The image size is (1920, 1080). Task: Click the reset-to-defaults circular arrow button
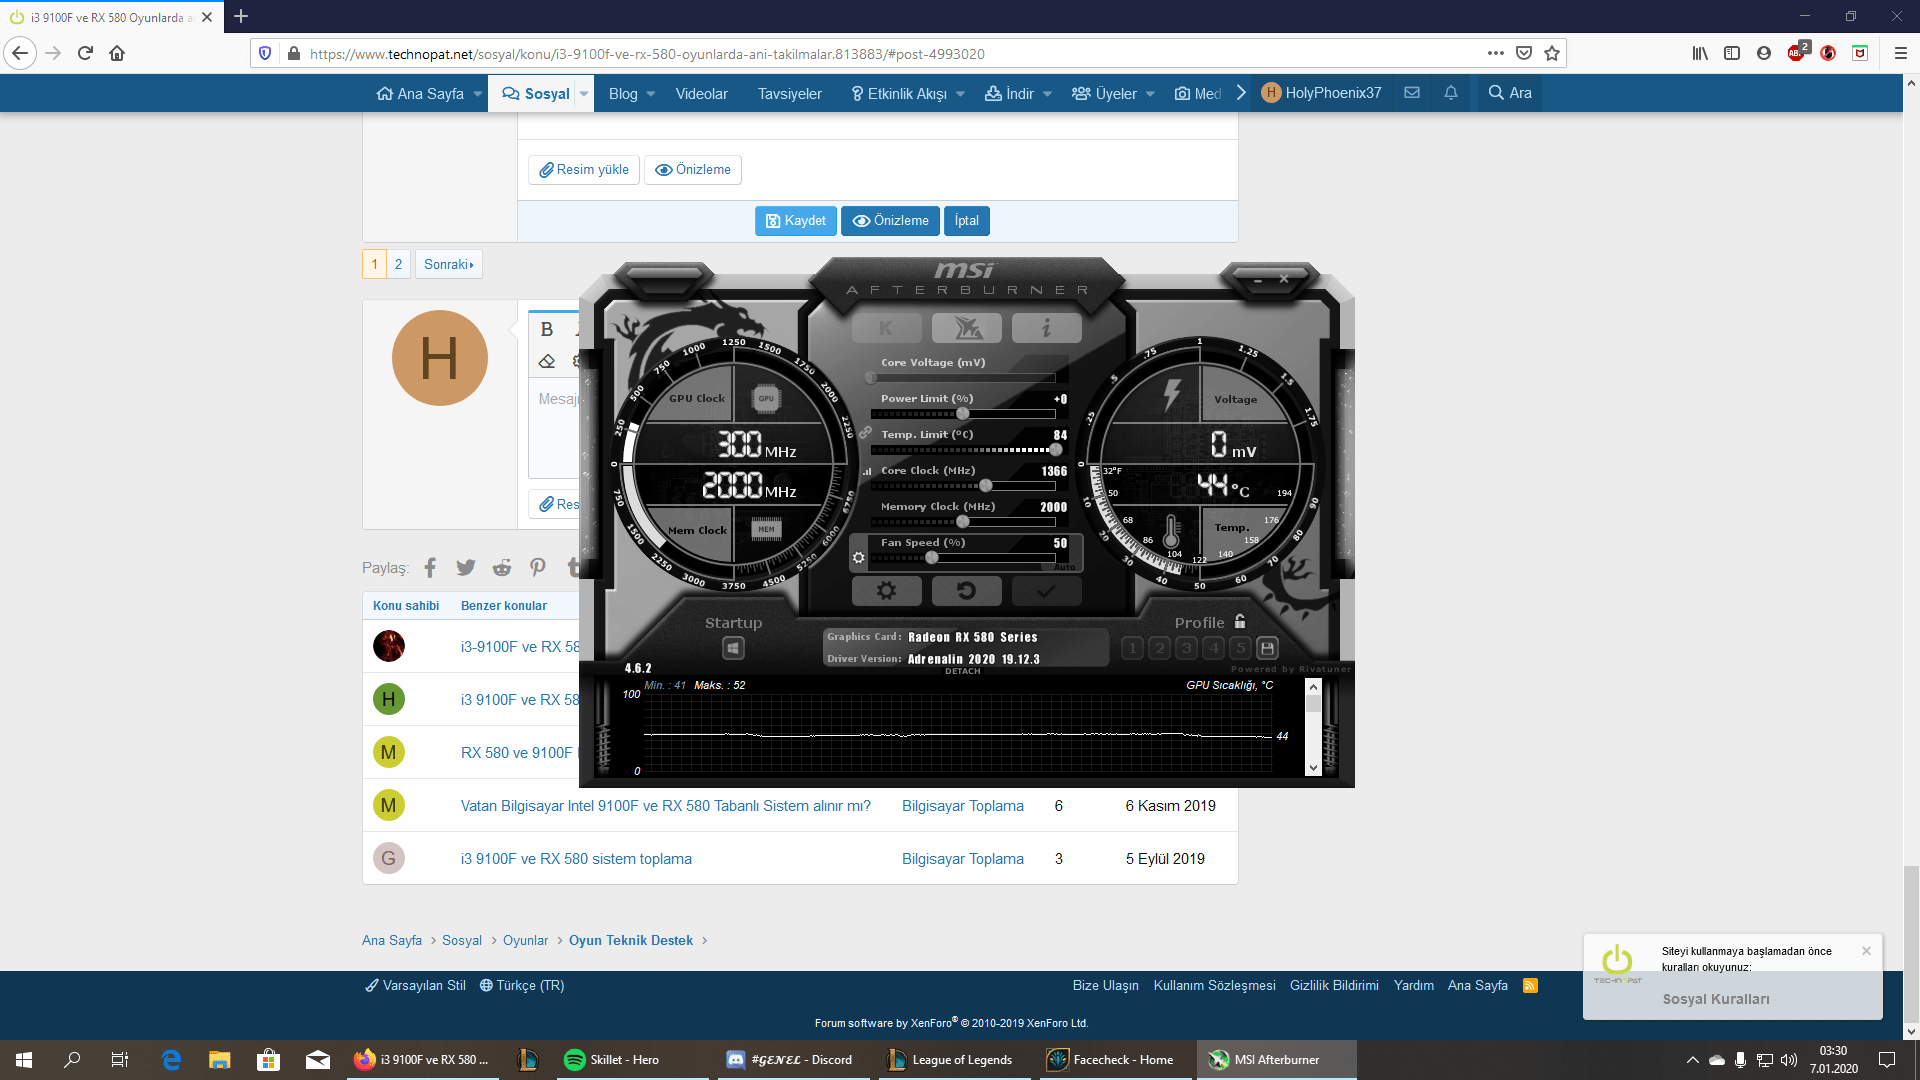pos(966,591)
